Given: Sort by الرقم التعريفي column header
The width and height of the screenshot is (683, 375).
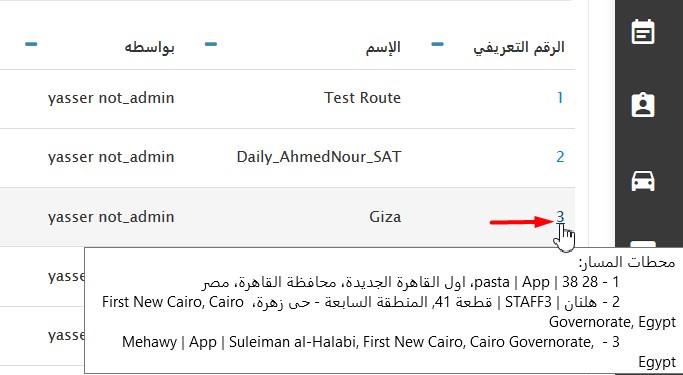Looking at the screenshot, I should [x=519, y=47].
